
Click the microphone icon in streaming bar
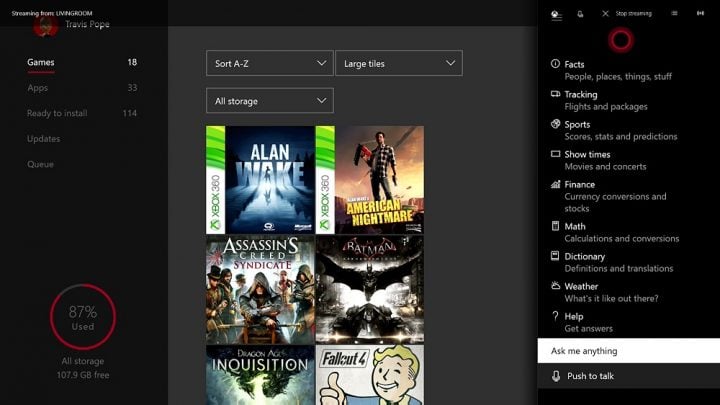point(580,14)
